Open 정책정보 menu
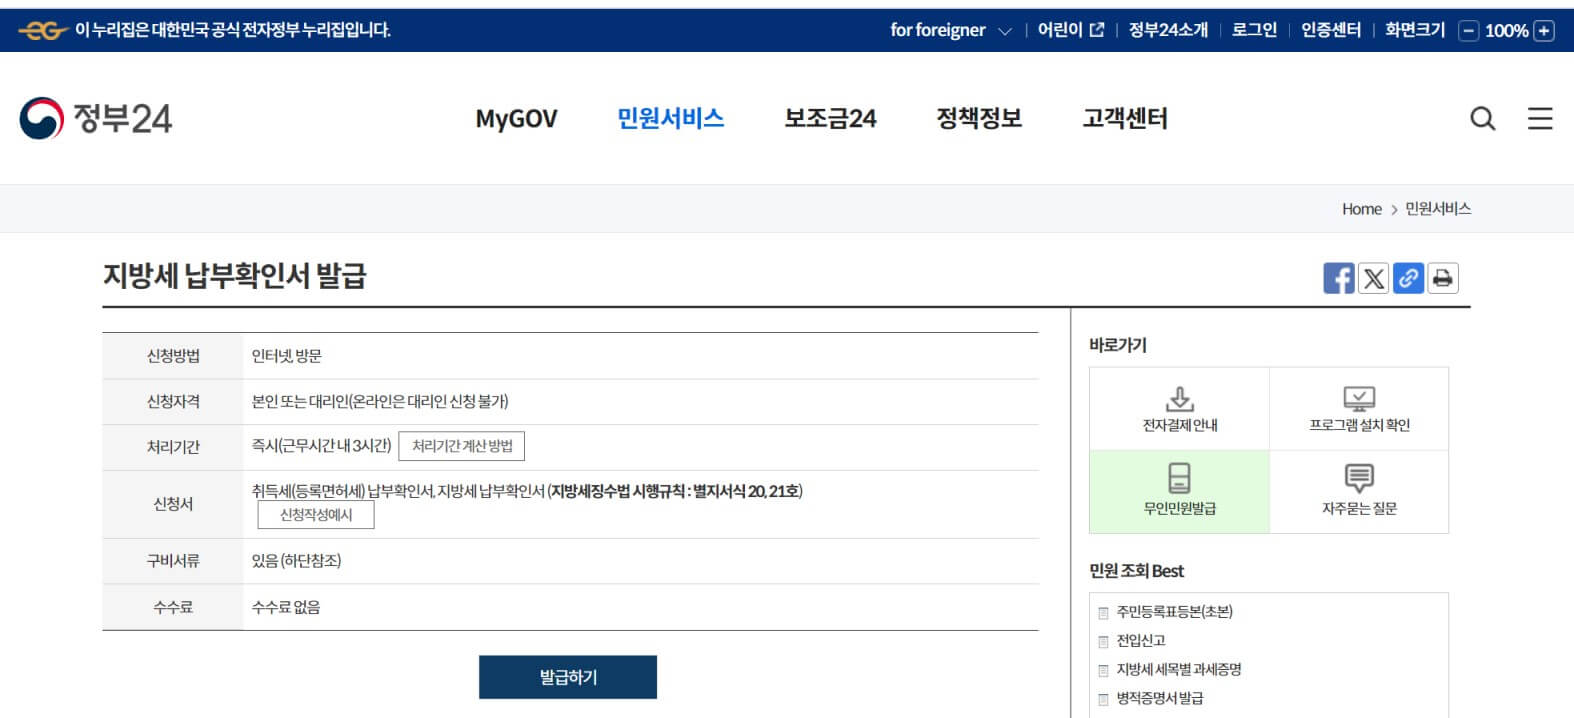1574x718 pixels. click(979, 119)
